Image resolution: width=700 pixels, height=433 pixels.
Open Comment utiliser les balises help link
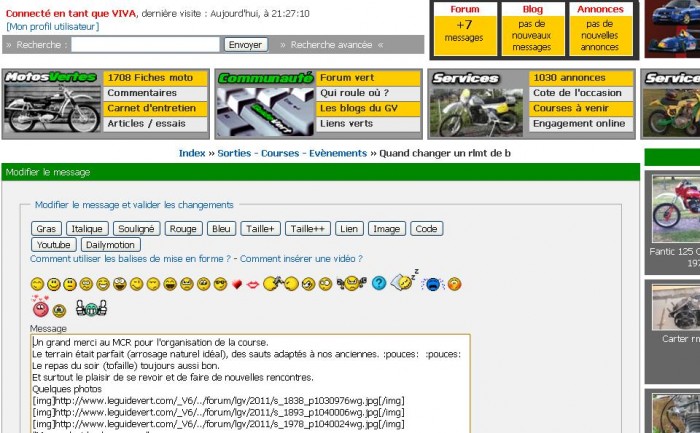click(130, 259)
